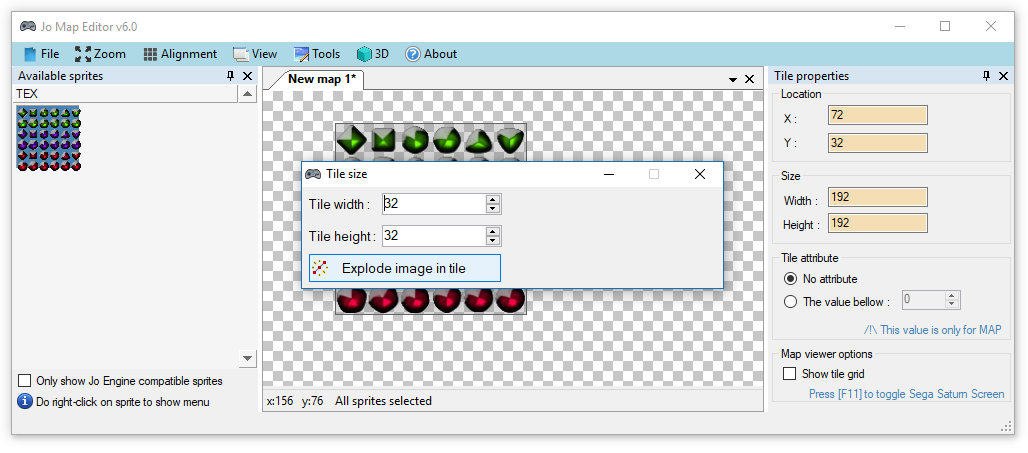
Task: Open the map tab list dropdown arrow
Action: (x=733, y=79)
